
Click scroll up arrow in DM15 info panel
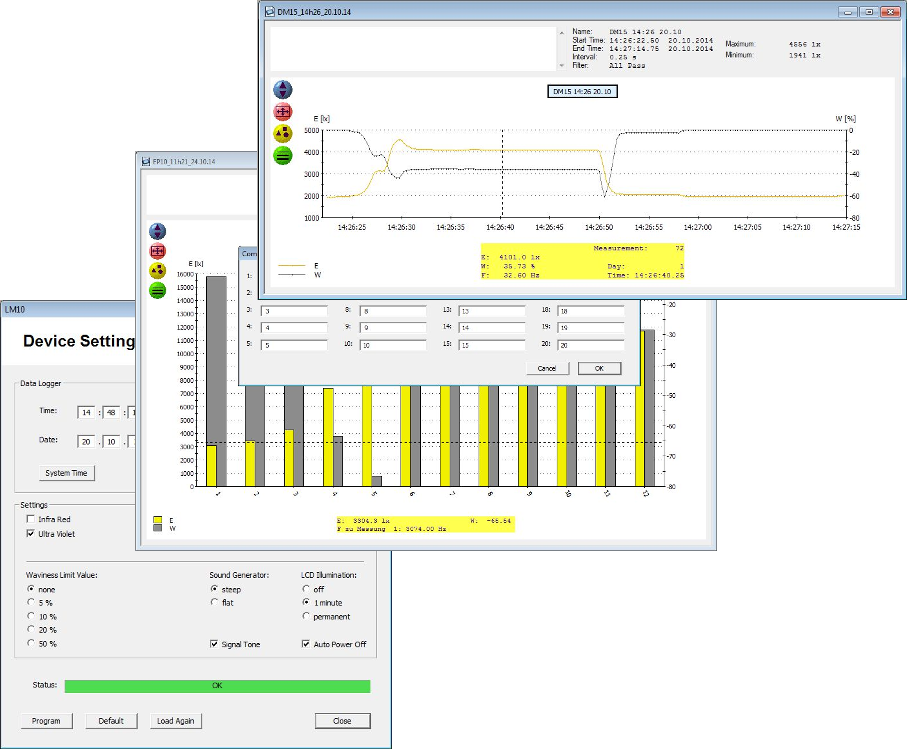click(x=562, y=33)
